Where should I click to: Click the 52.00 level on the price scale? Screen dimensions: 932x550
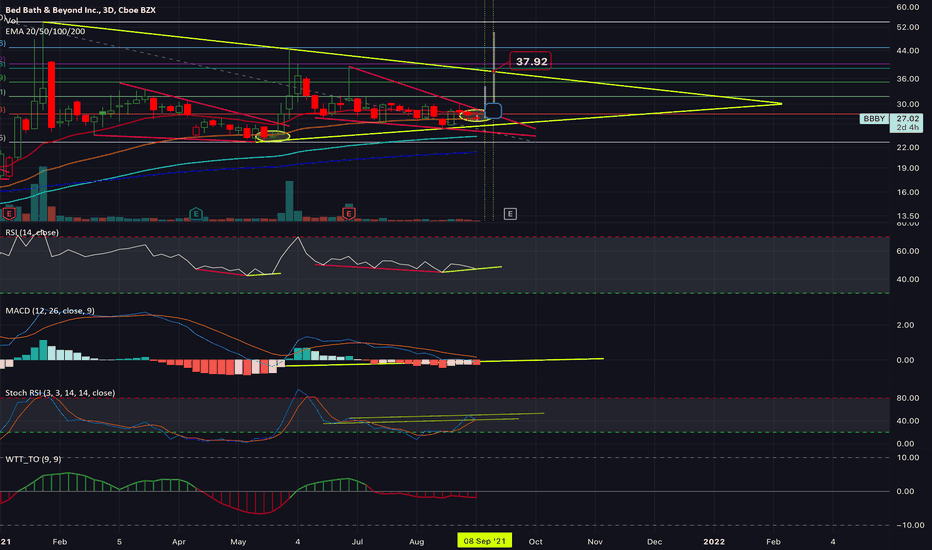pos(908,27)
